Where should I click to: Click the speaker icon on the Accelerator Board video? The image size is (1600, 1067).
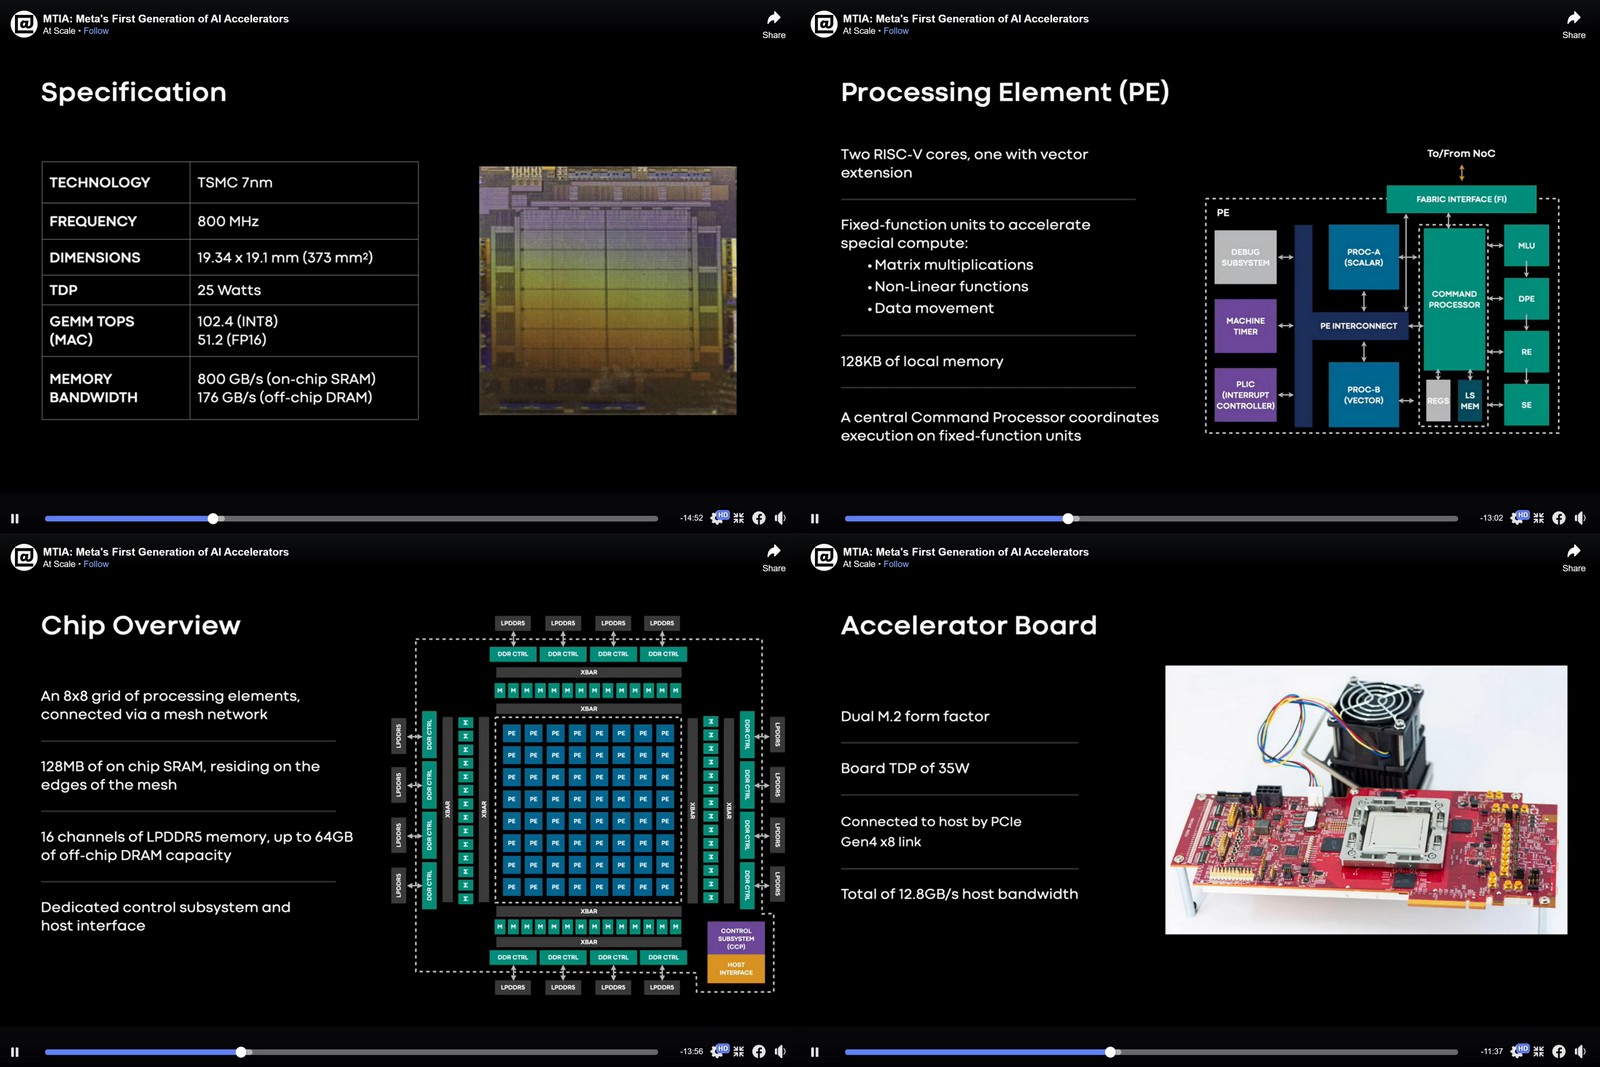coord(1580,1051)
